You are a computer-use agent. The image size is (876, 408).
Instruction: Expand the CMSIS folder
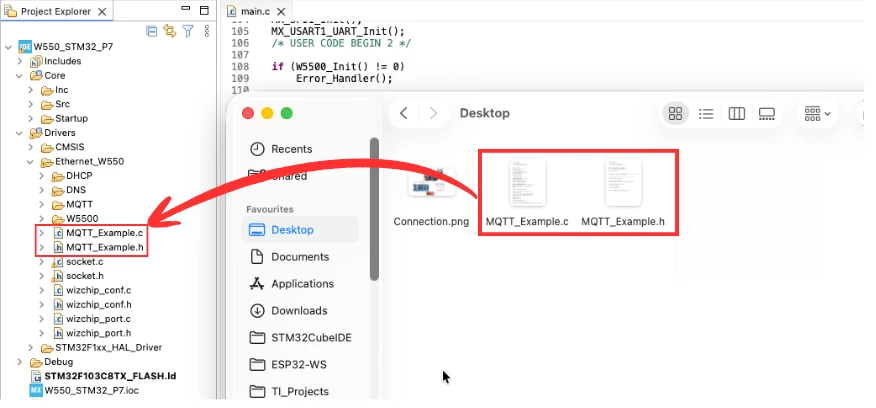tap(31, 148)
